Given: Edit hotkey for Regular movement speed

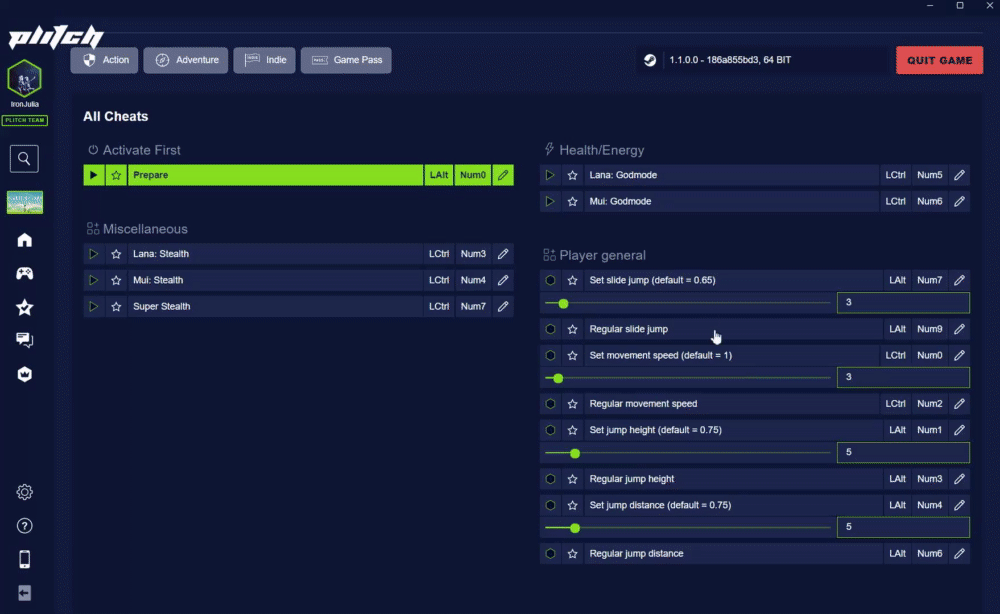Looking at the screenshot, I should (x=959, y=404).
